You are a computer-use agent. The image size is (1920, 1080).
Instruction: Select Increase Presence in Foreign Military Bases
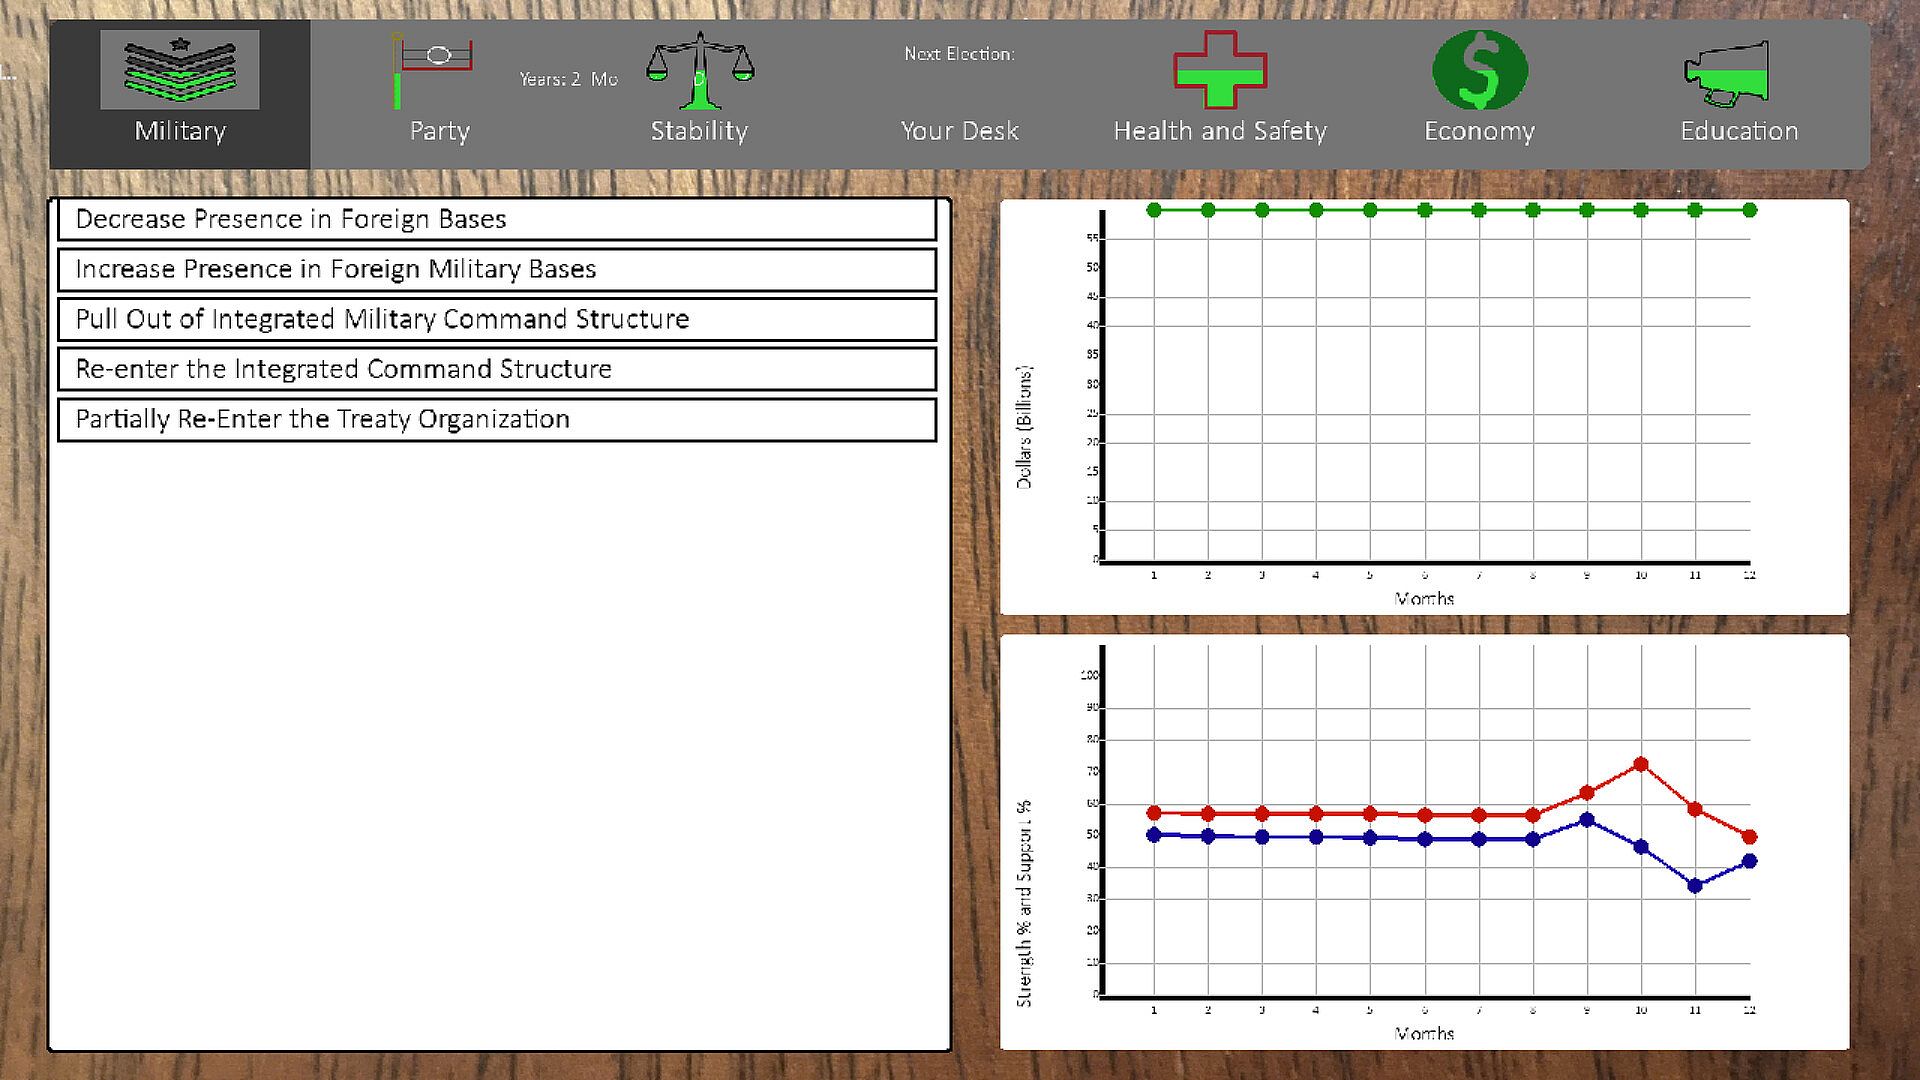(x=497, y=269)
